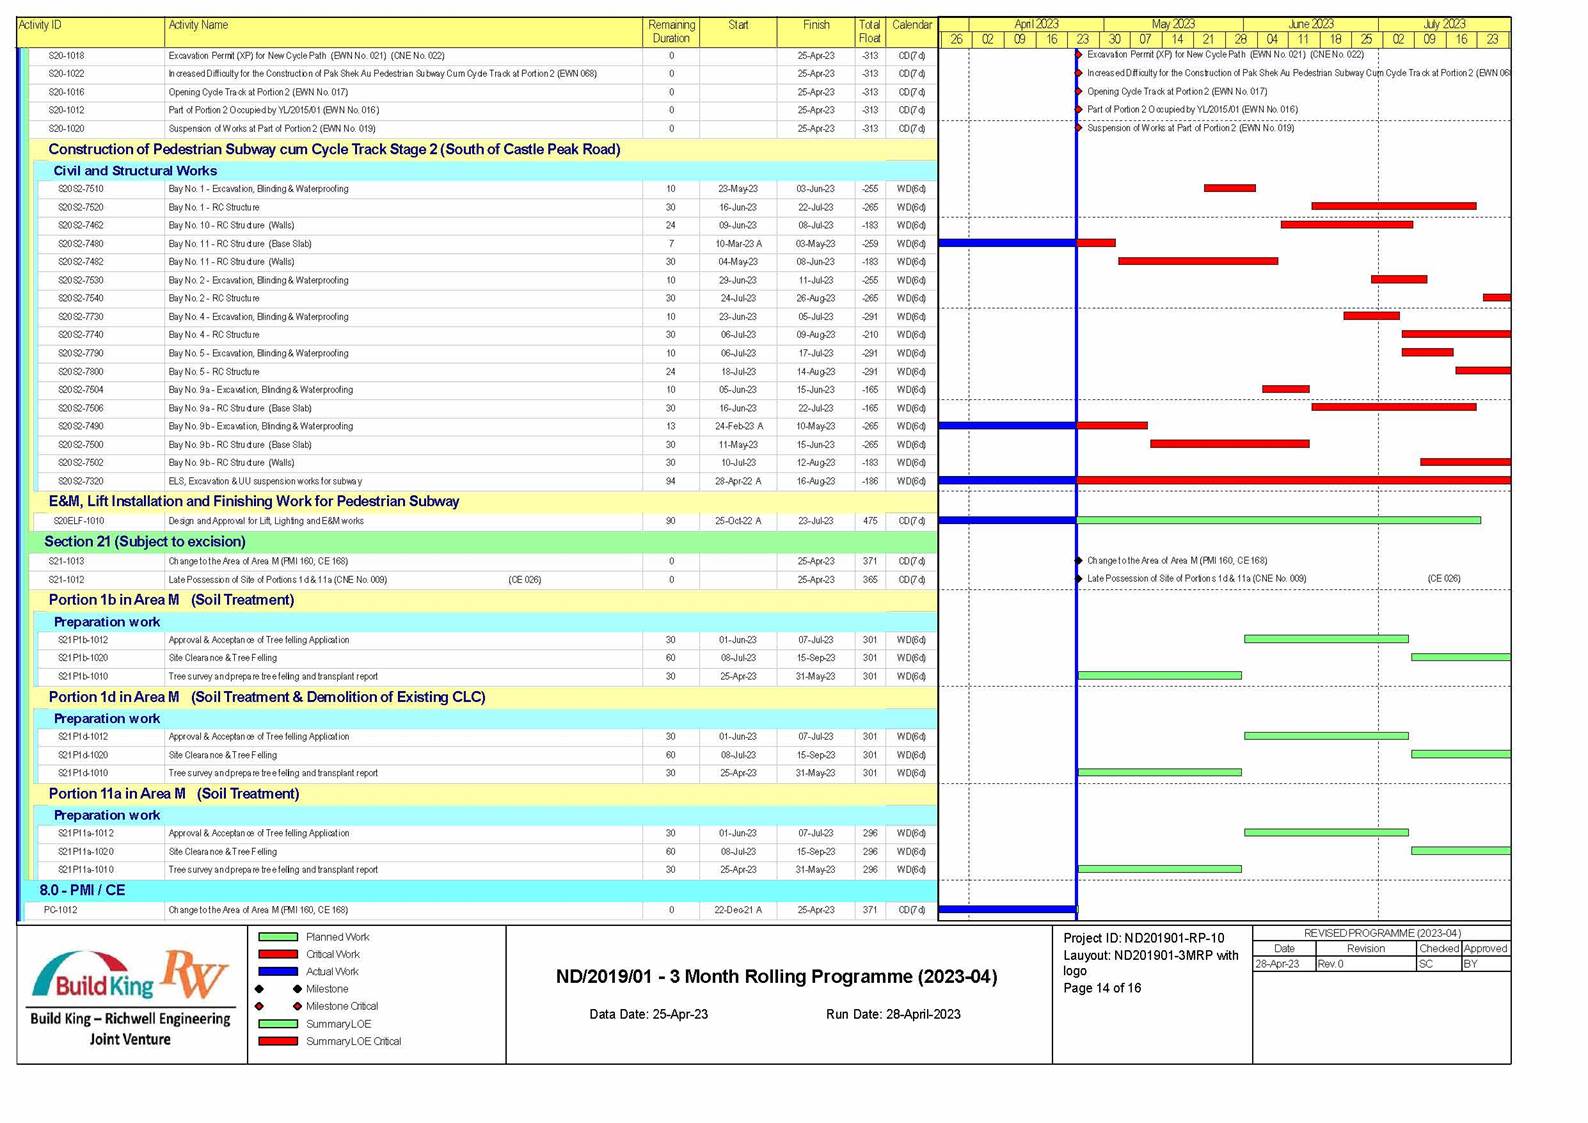Click activity ID S21-1013
1588x1123 pixels.
(66, 561)
